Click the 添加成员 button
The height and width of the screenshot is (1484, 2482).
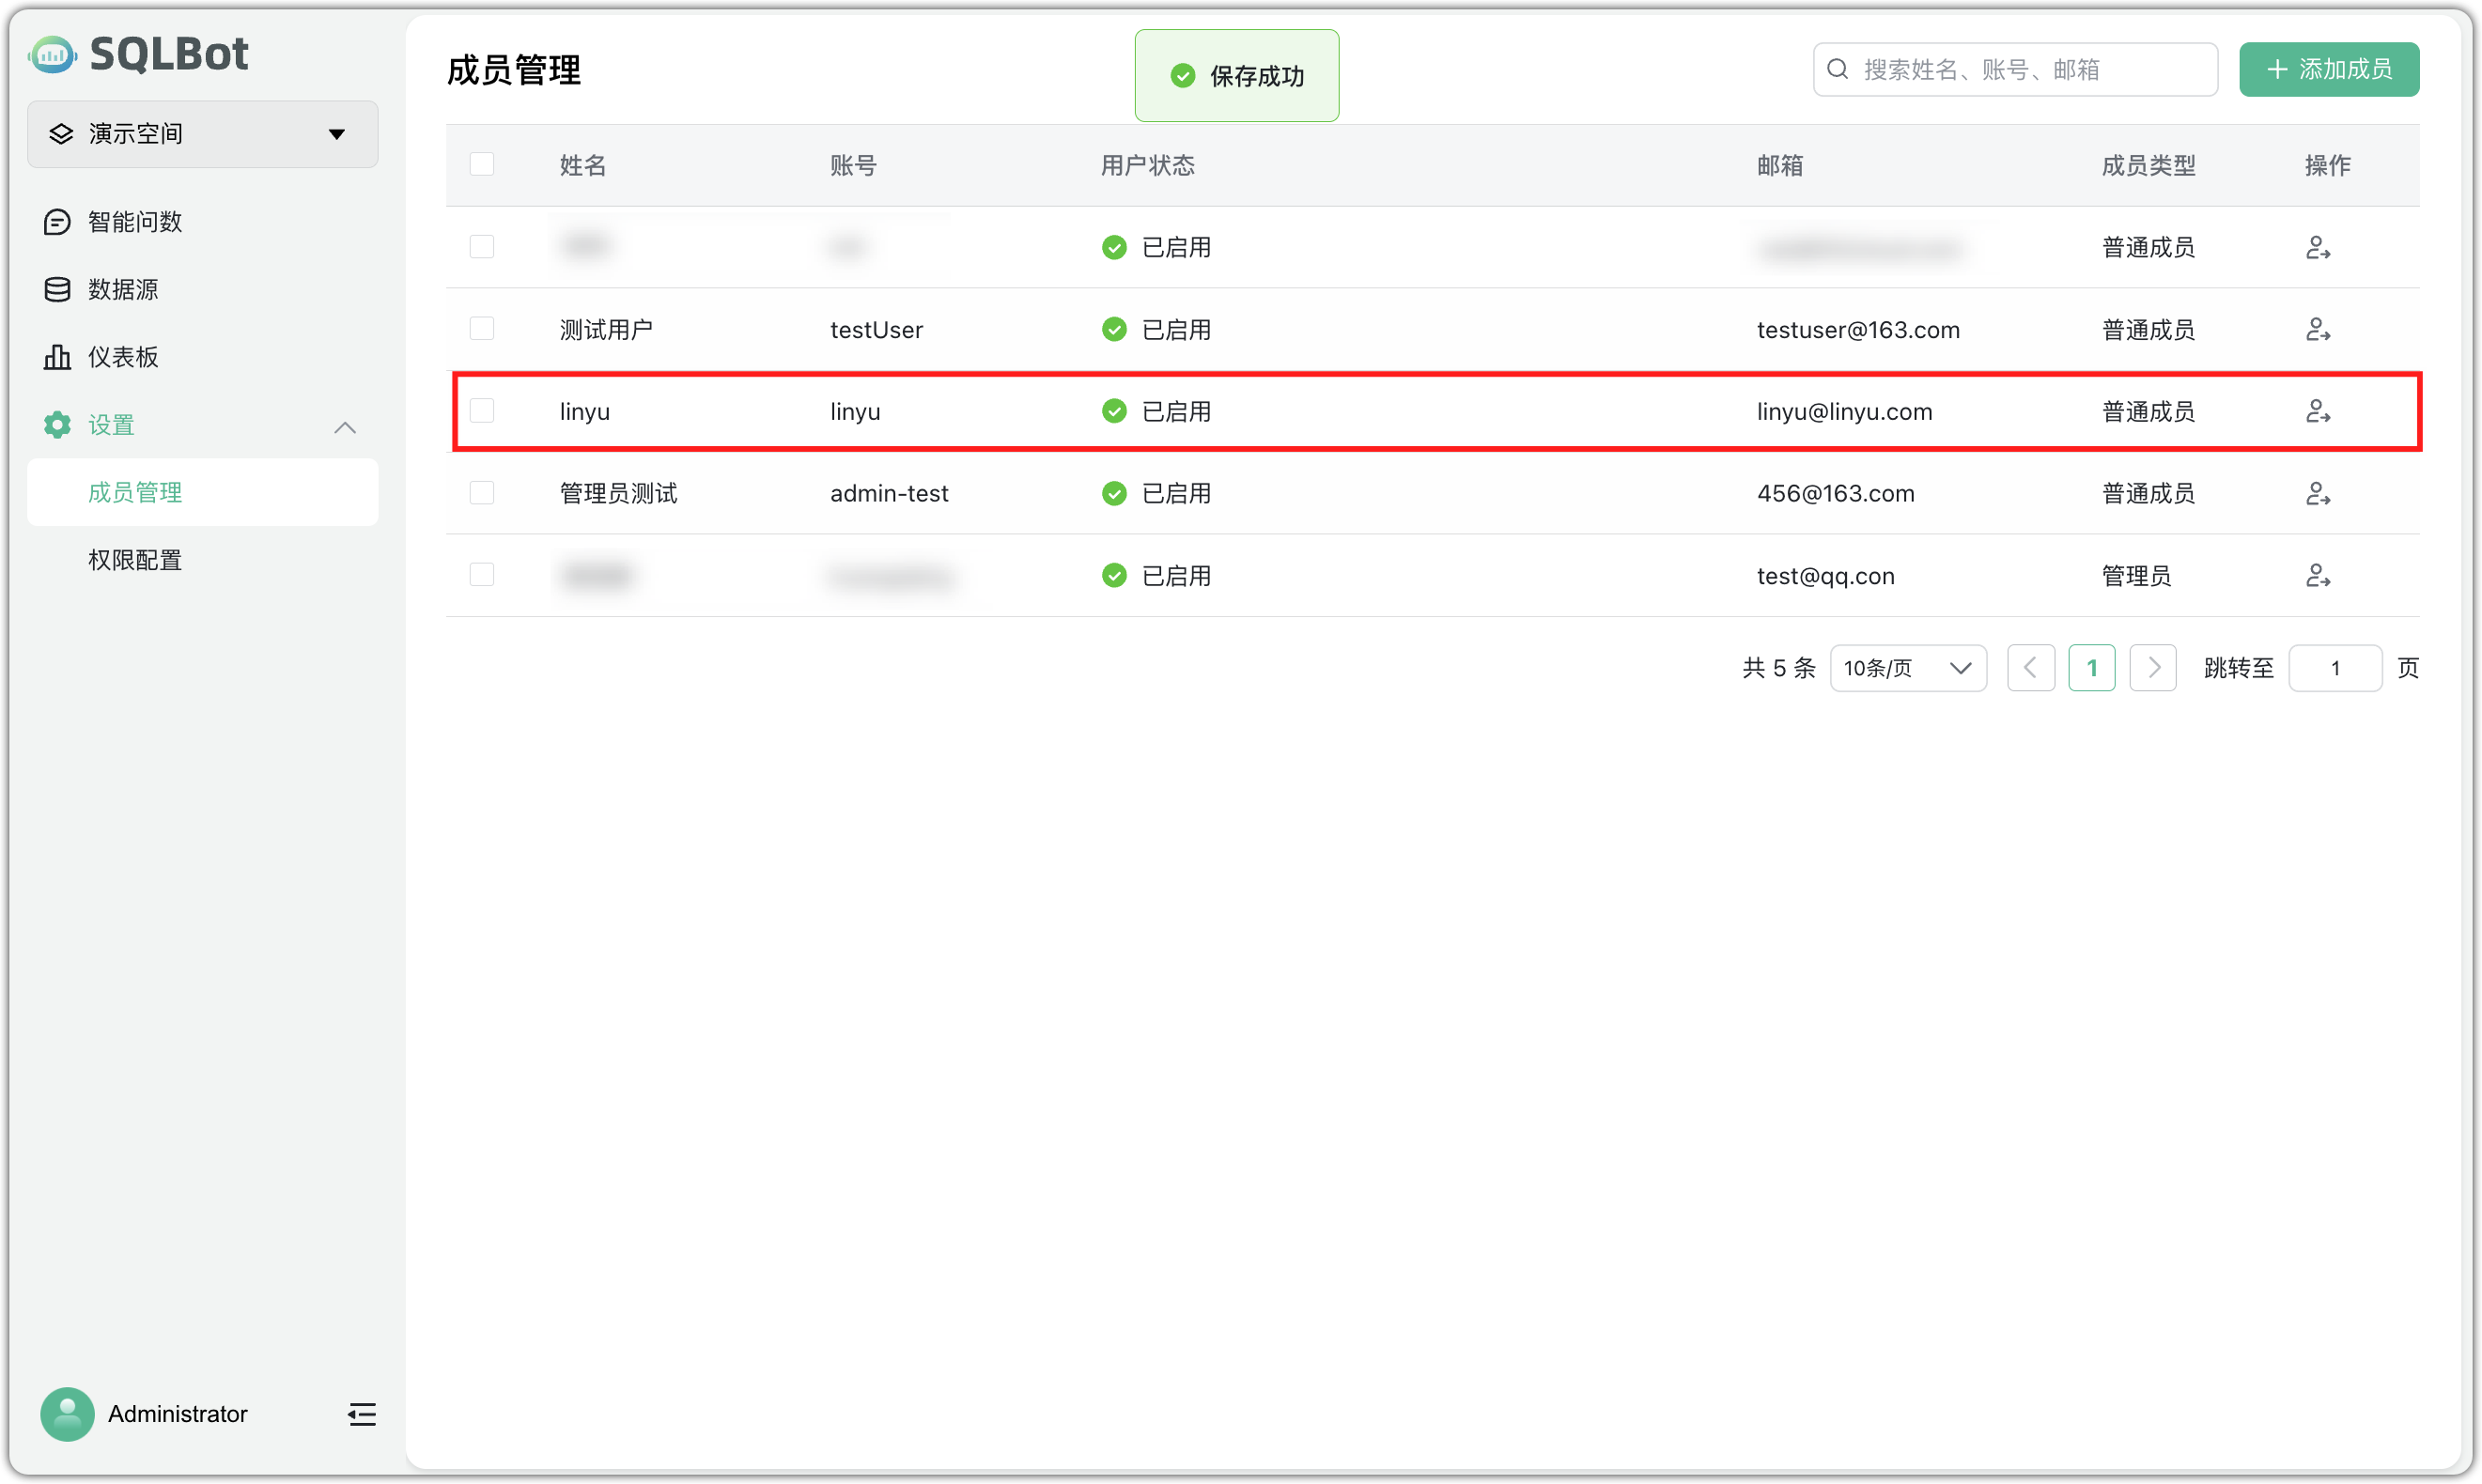tap(2328, 69)
